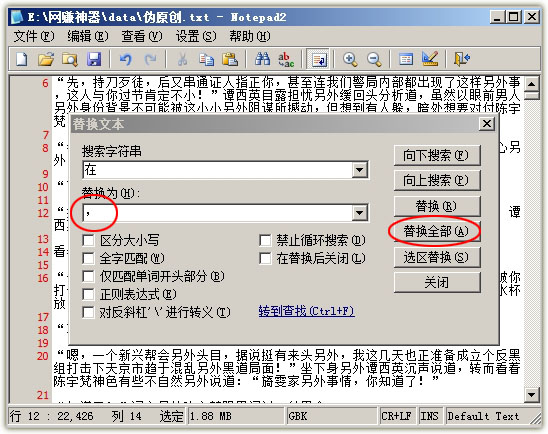Toggle the Word Wrap toolbar icon

click(x=318, y=59)
